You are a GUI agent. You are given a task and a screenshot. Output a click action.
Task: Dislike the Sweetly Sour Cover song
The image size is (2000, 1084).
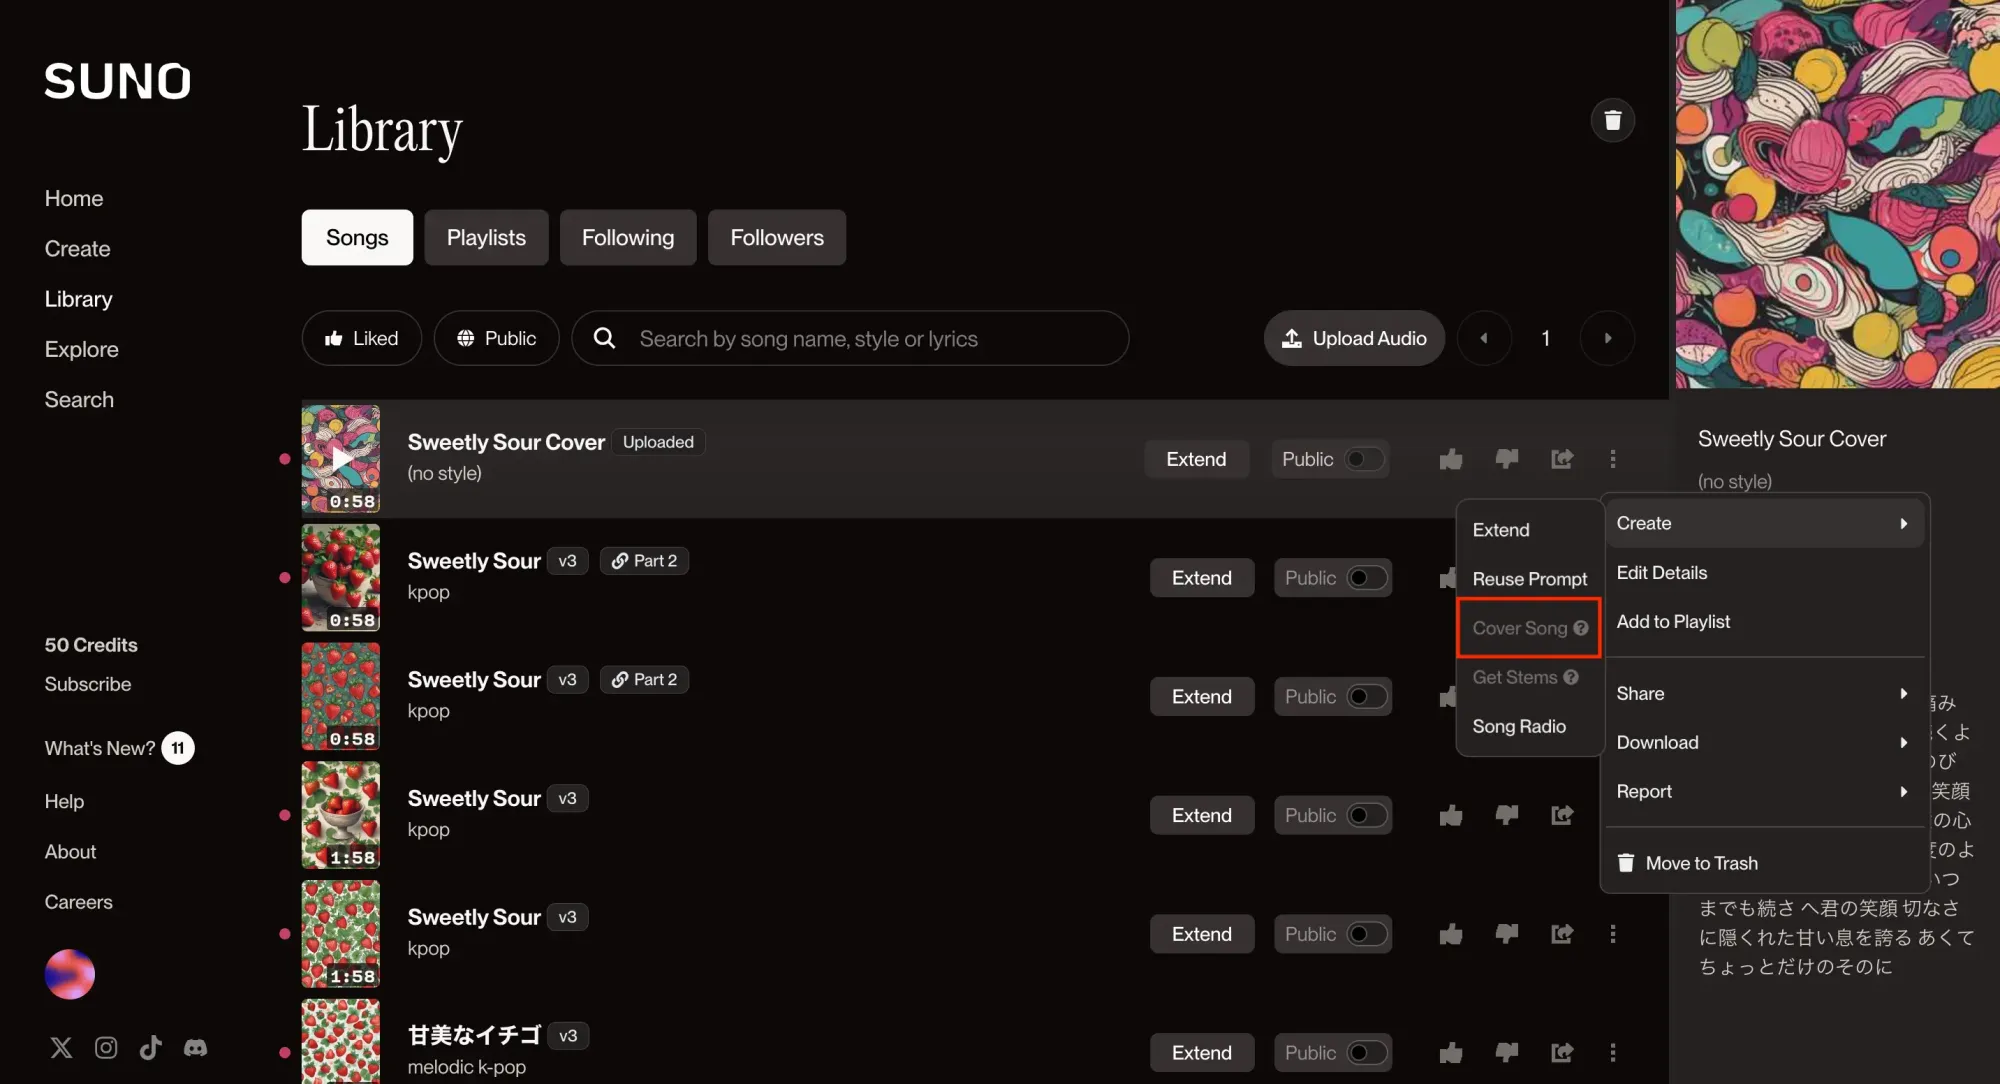tap(1506, 459)
